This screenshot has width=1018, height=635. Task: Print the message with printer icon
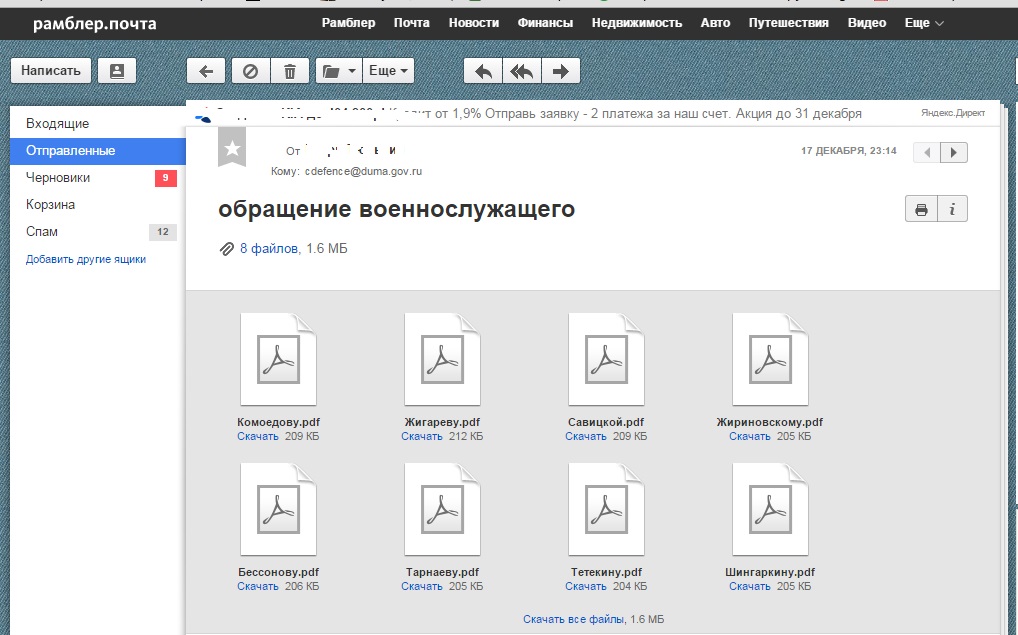pos(921,209)
